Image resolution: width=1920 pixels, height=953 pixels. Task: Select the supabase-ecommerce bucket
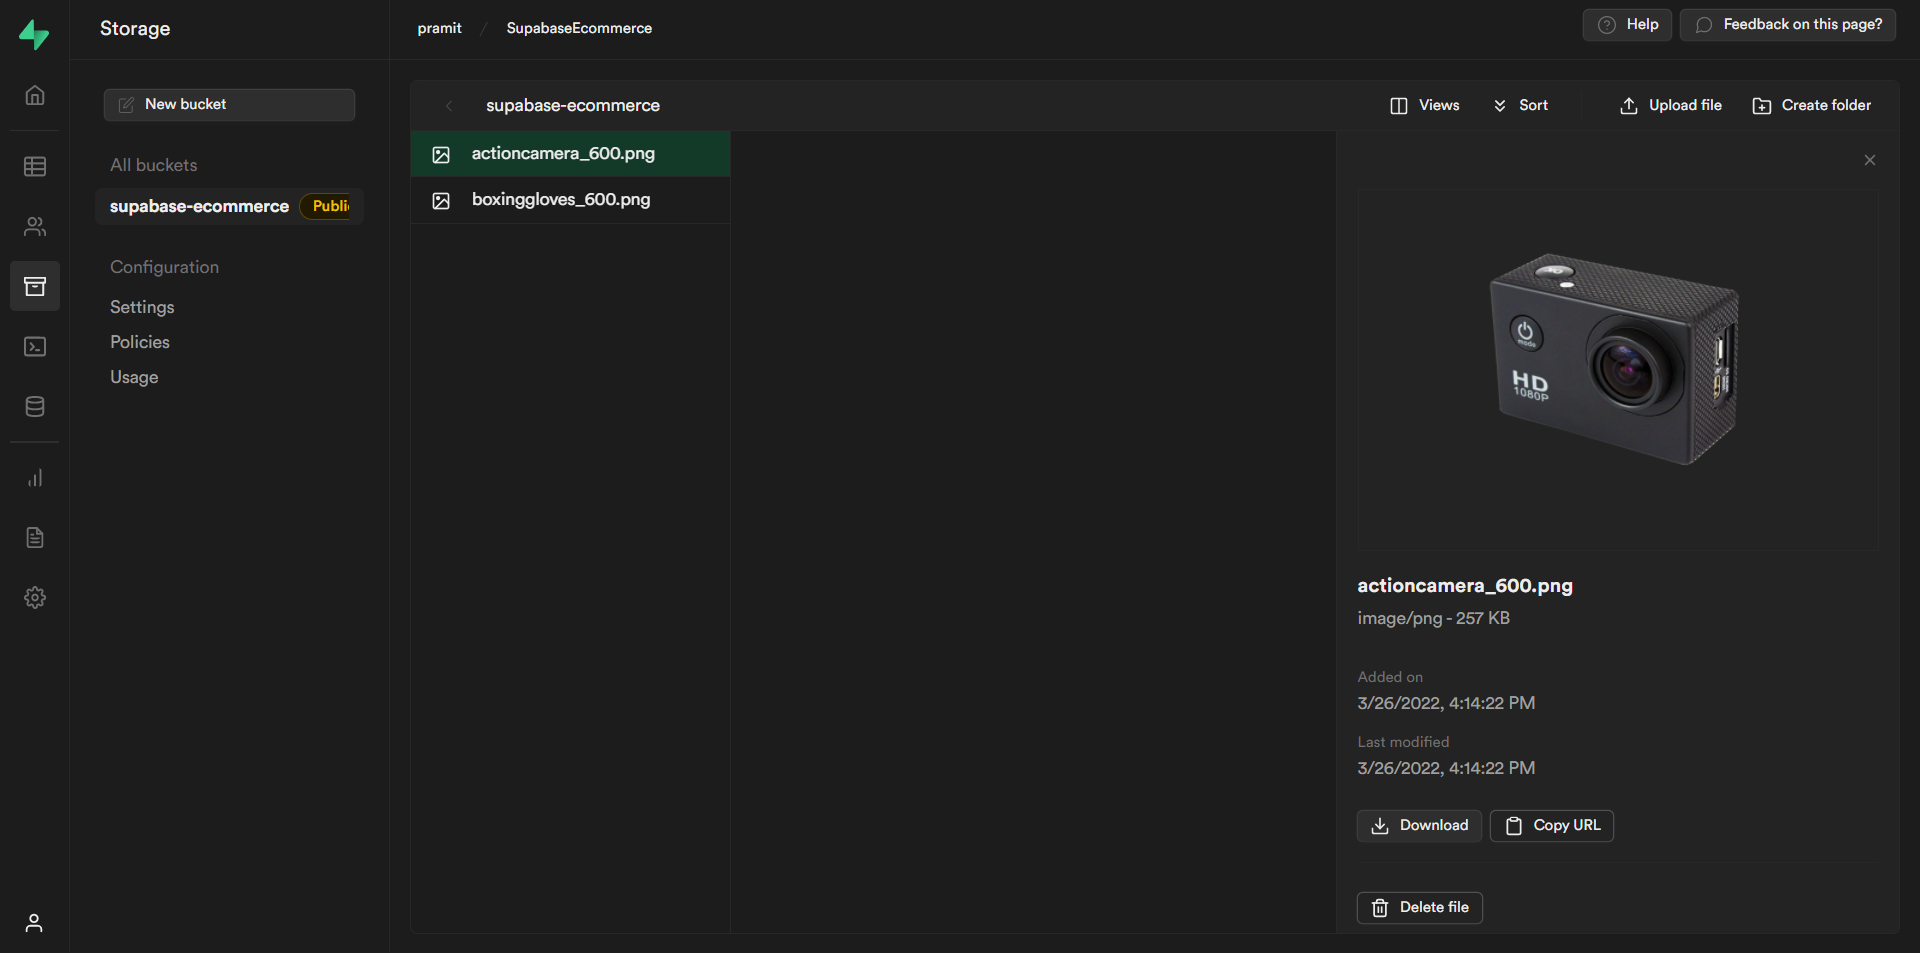pos(200,207)
